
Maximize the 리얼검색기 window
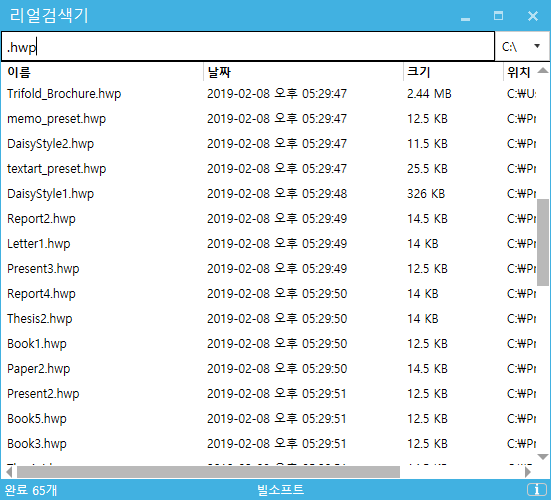(x=498, y=16)
